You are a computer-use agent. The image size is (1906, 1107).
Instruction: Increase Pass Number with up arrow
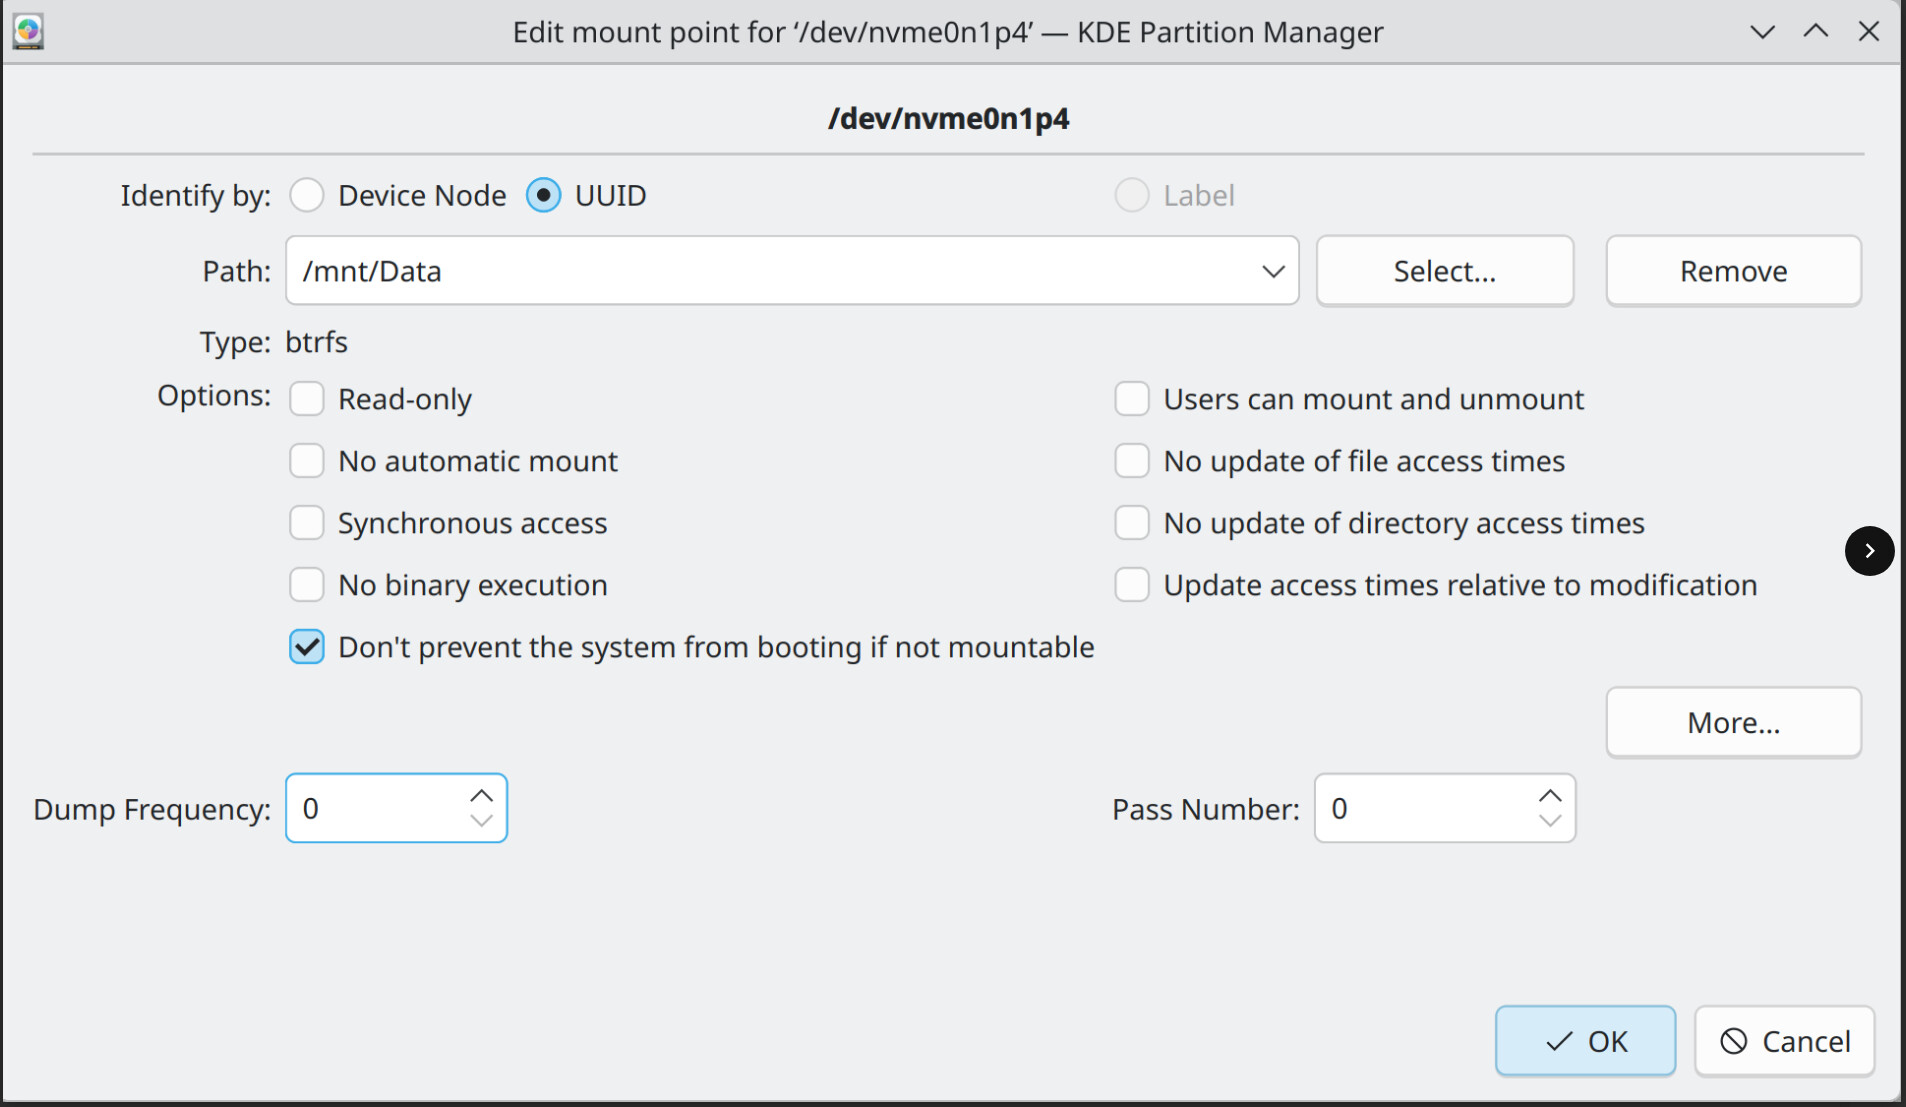coord(1549,796)
